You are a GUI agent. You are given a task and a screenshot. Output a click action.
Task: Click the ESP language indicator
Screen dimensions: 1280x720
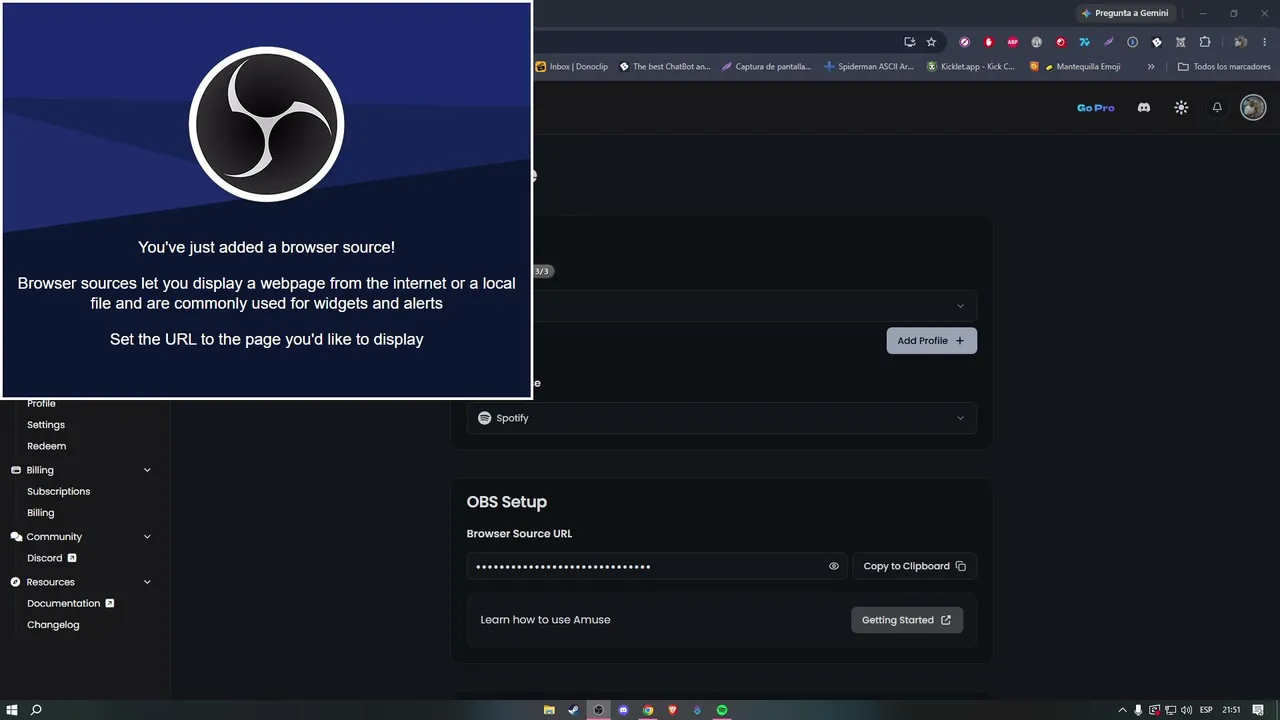coord(1206,710)
